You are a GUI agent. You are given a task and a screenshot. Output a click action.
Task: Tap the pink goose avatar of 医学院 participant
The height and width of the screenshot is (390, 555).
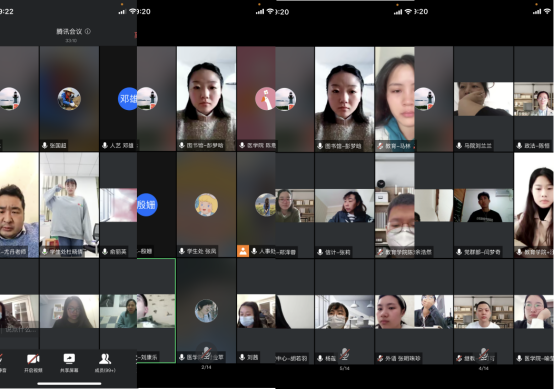pyautogui.click(x=265, y=99)
